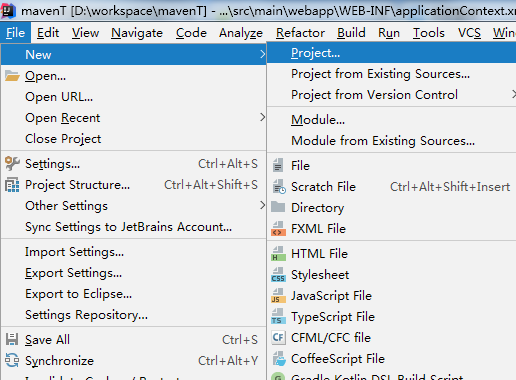Create new TypeScript File
The image size is (516, 380).
[392, 317]
